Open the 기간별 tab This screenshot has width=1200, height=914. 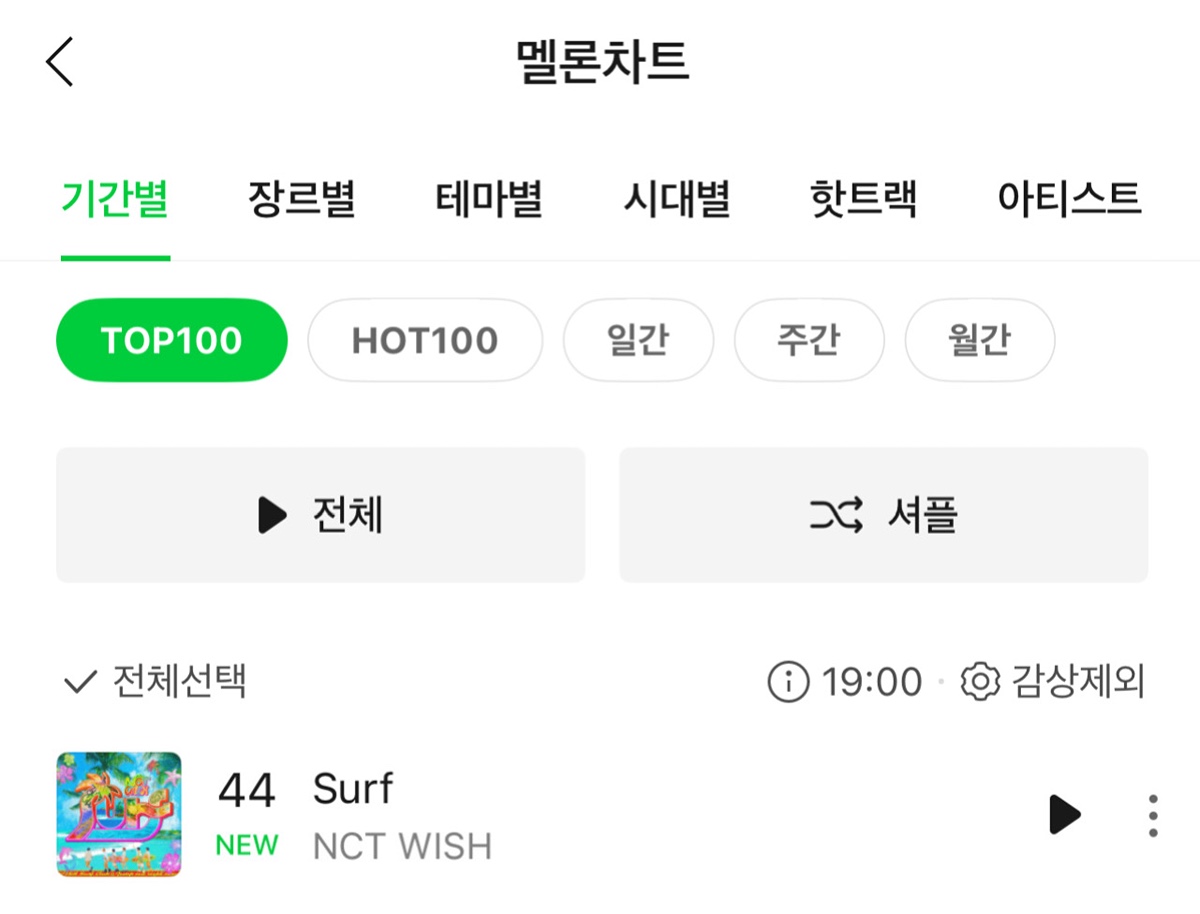click(114, 199)
